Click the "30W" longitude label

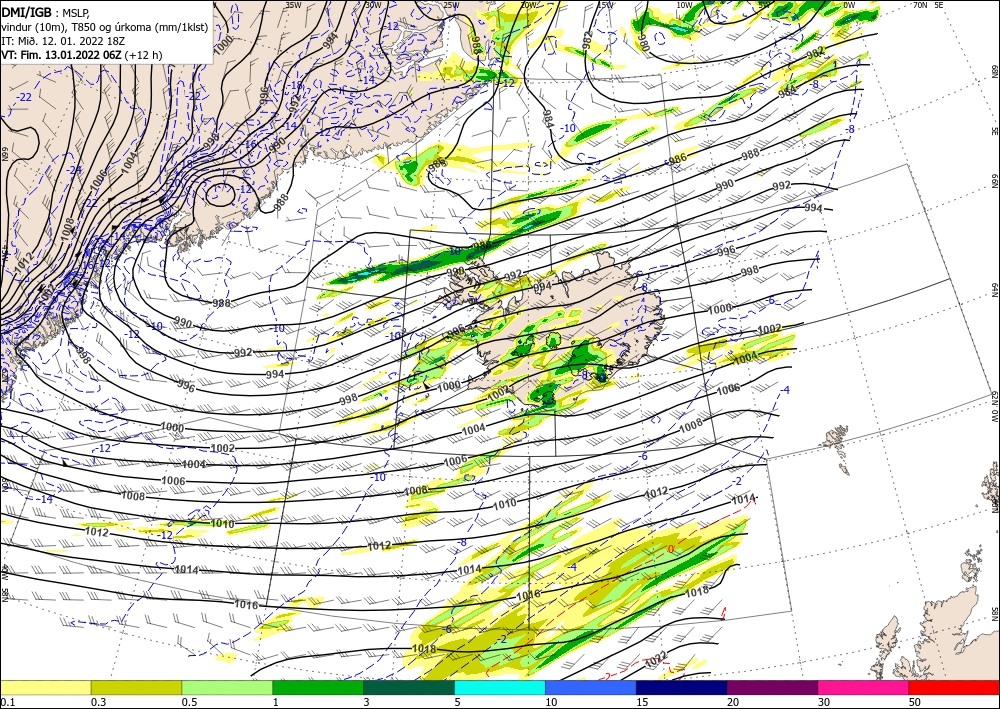[x=373, y=5]
